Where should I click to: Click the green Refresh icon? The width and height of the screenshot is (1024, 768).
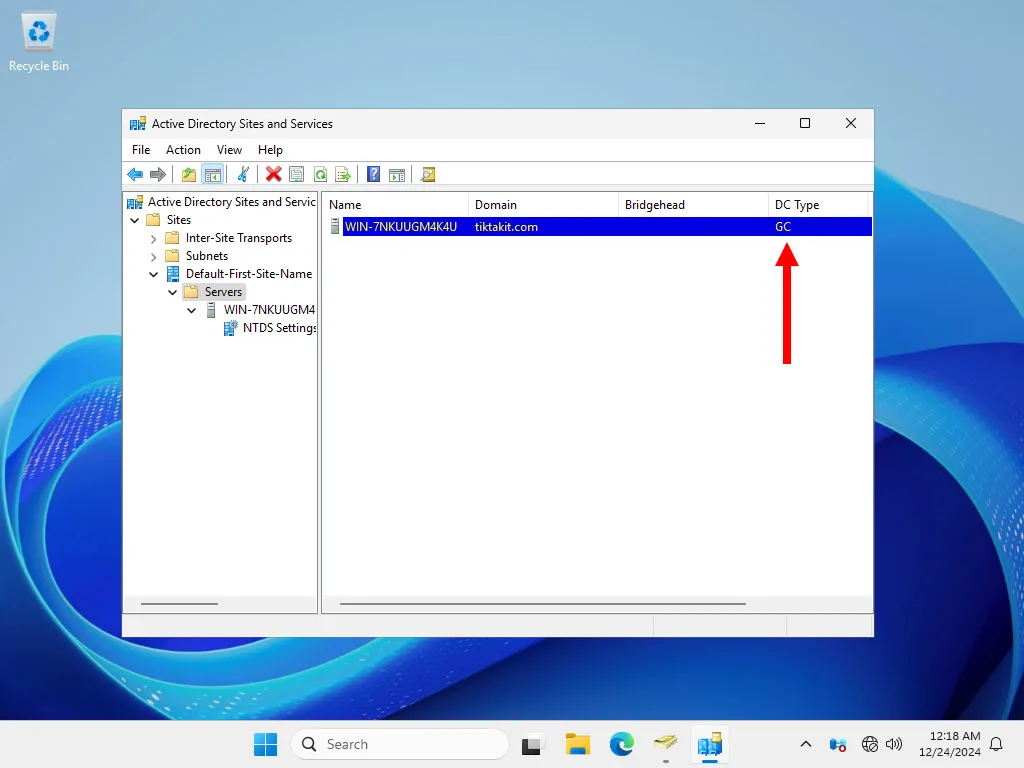tap(320, 174)
